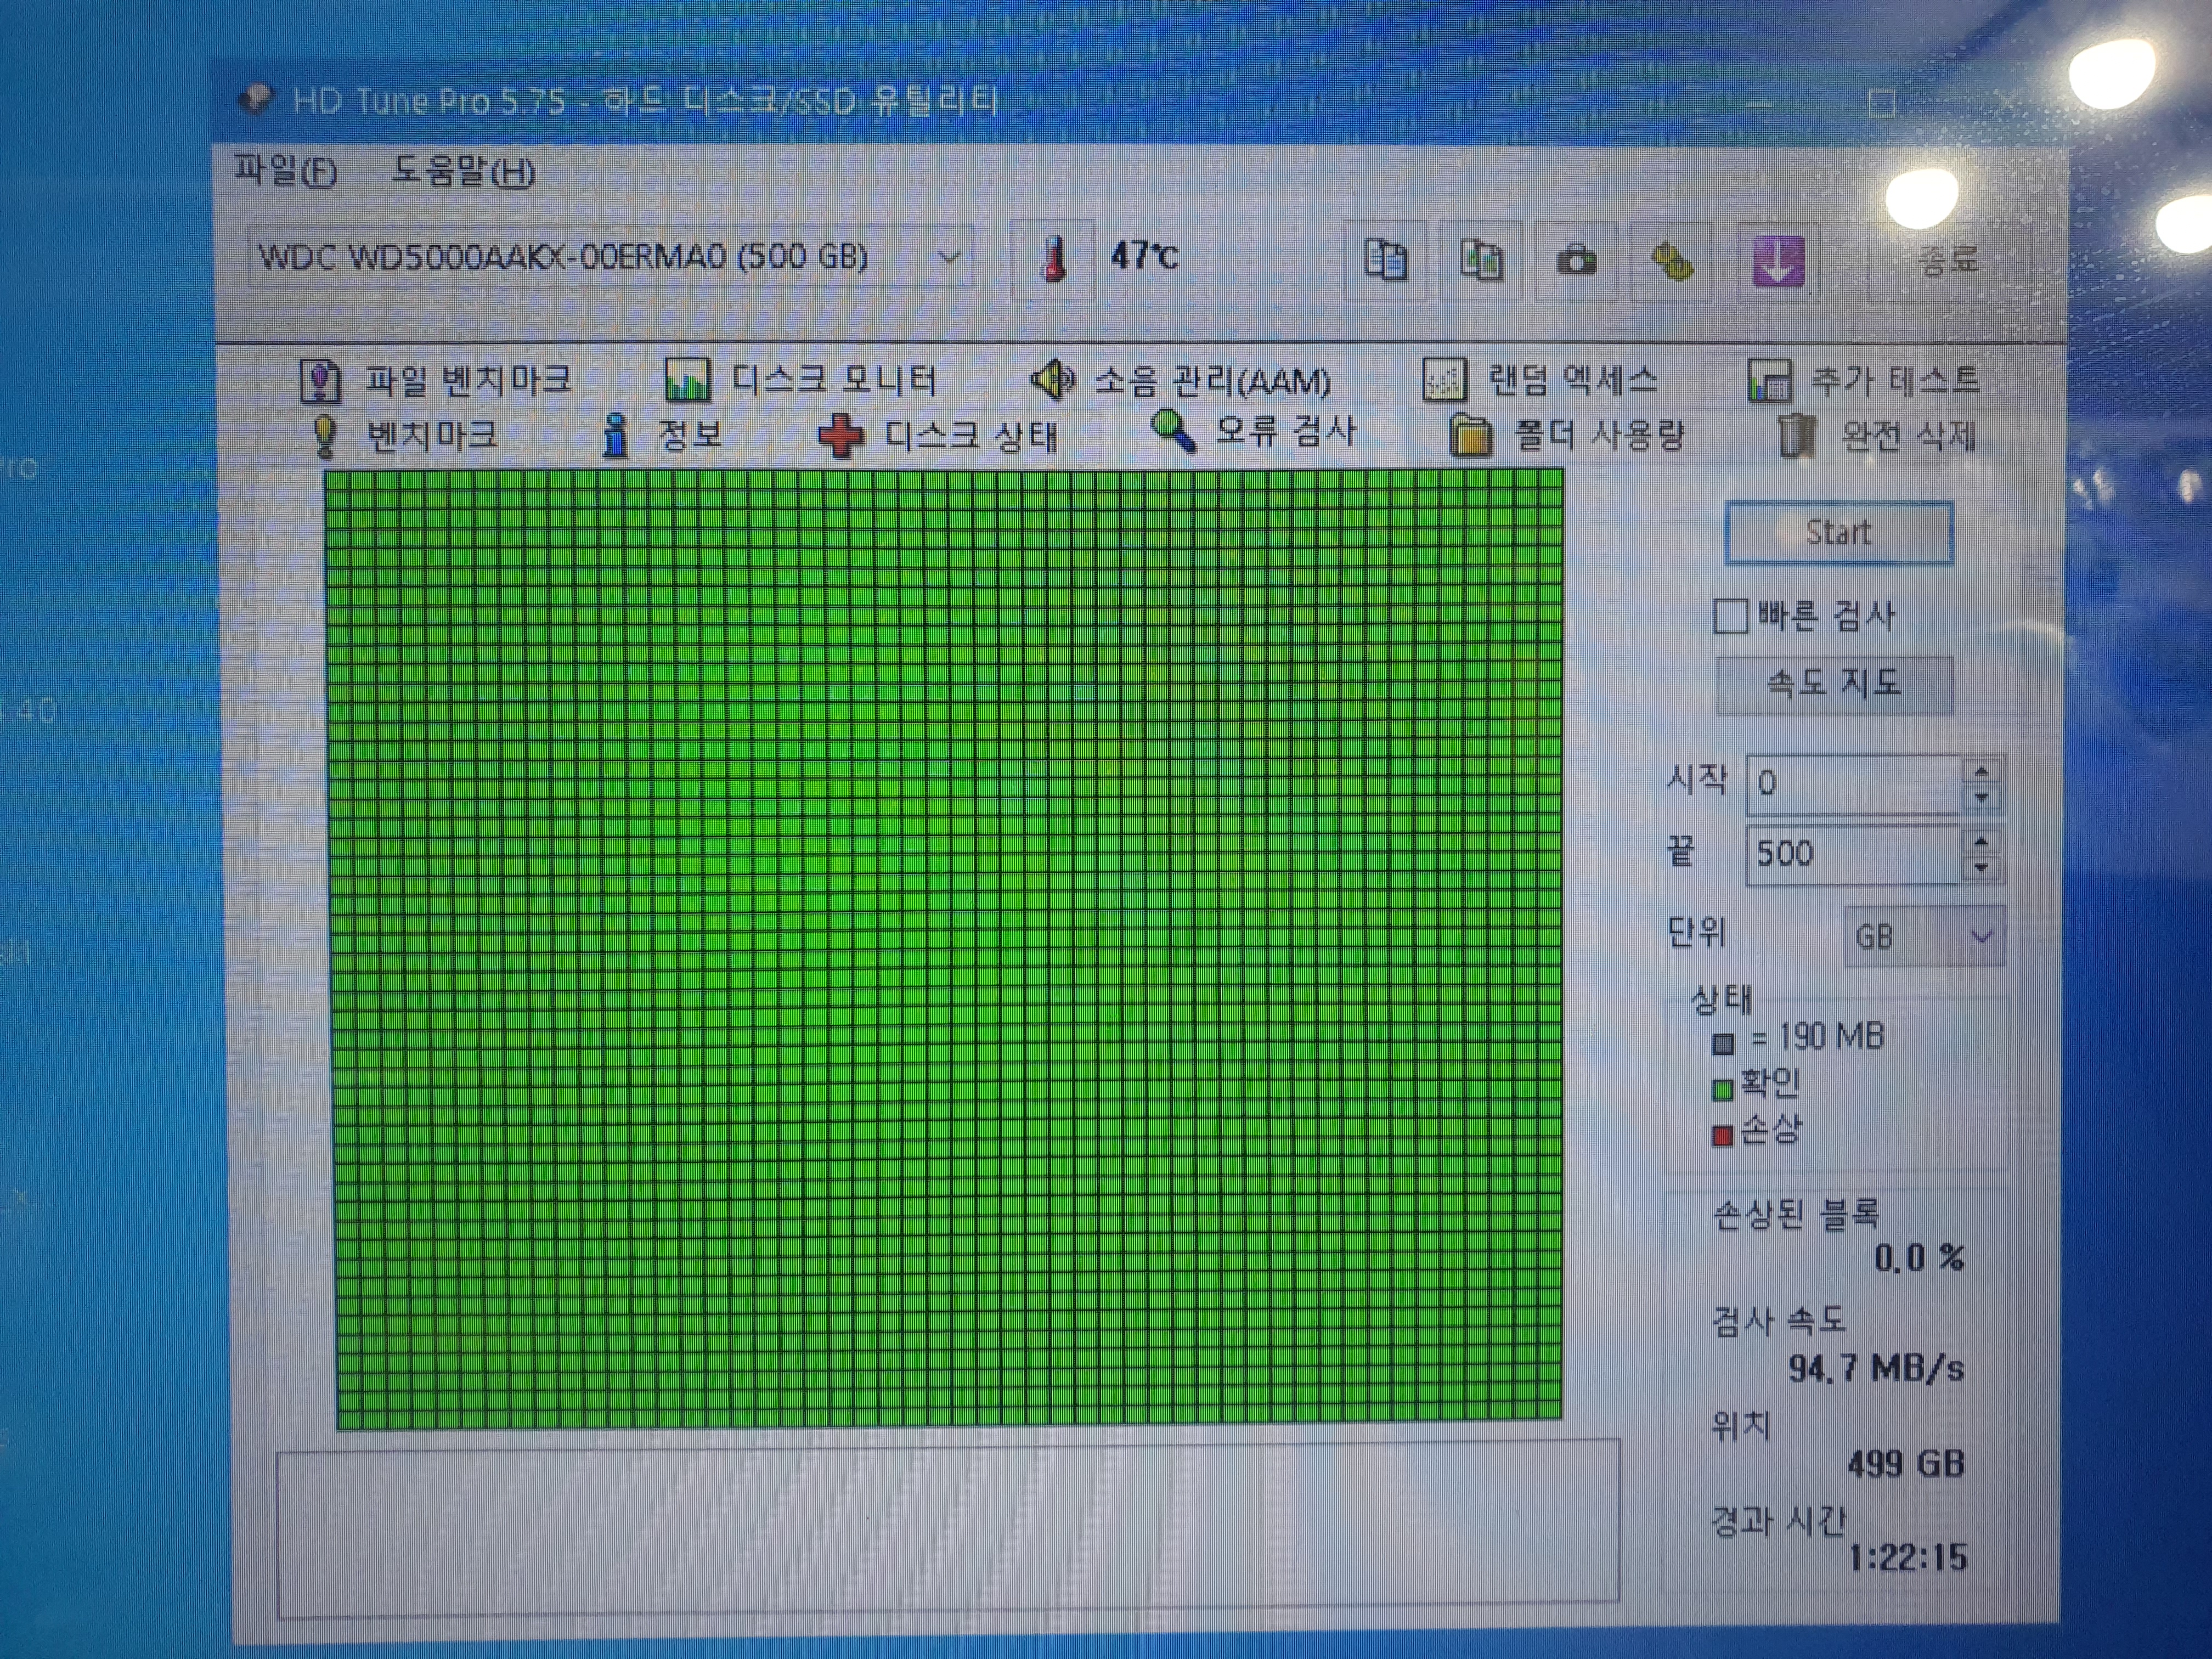Click the purple download arrow icon
Viewport: 2212px width, 1659px height.
[1778, 262]
